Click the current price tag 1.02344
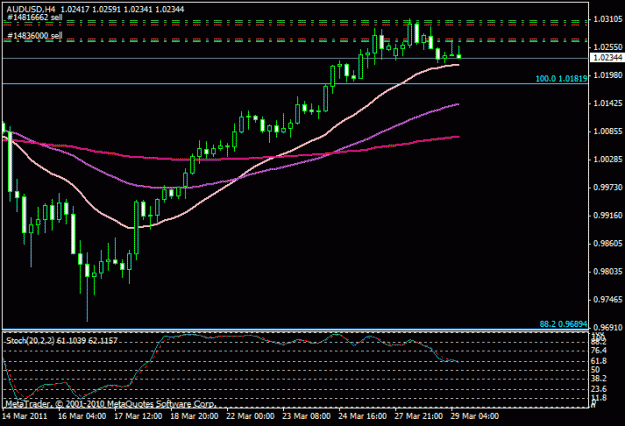Viewport: 625px width, 426px height. (607, 58)
